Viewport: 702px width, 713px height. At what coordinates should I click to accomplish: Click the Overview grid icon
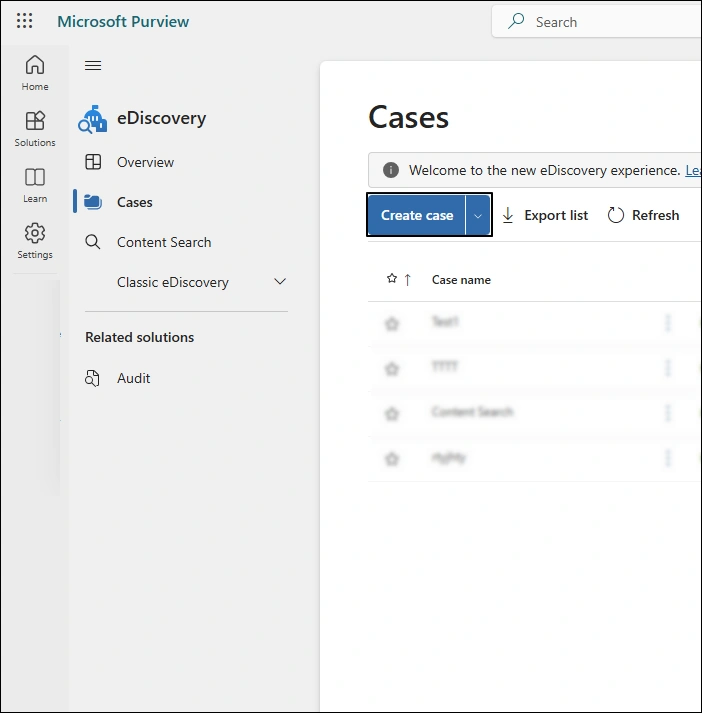point(93,162)
